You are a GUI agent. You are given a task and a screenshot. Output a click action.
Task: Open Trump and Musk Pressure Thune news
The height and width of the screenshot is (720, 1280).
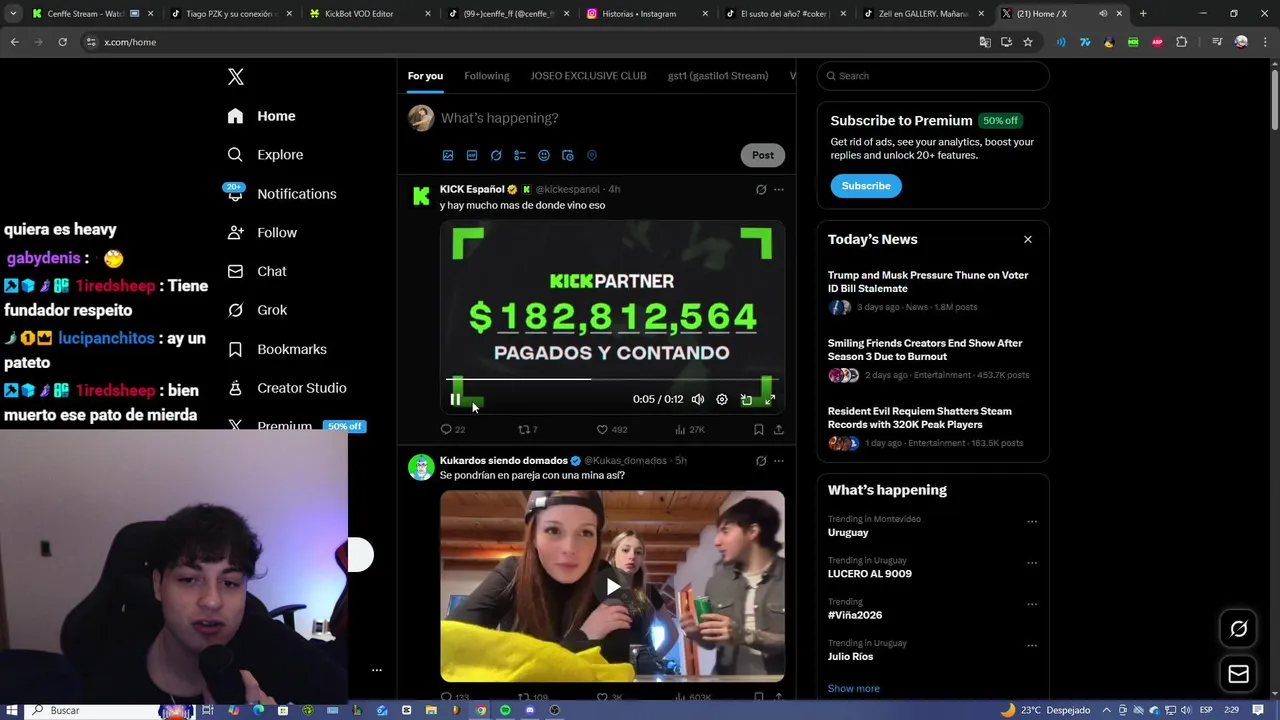(x=928, y=282)
